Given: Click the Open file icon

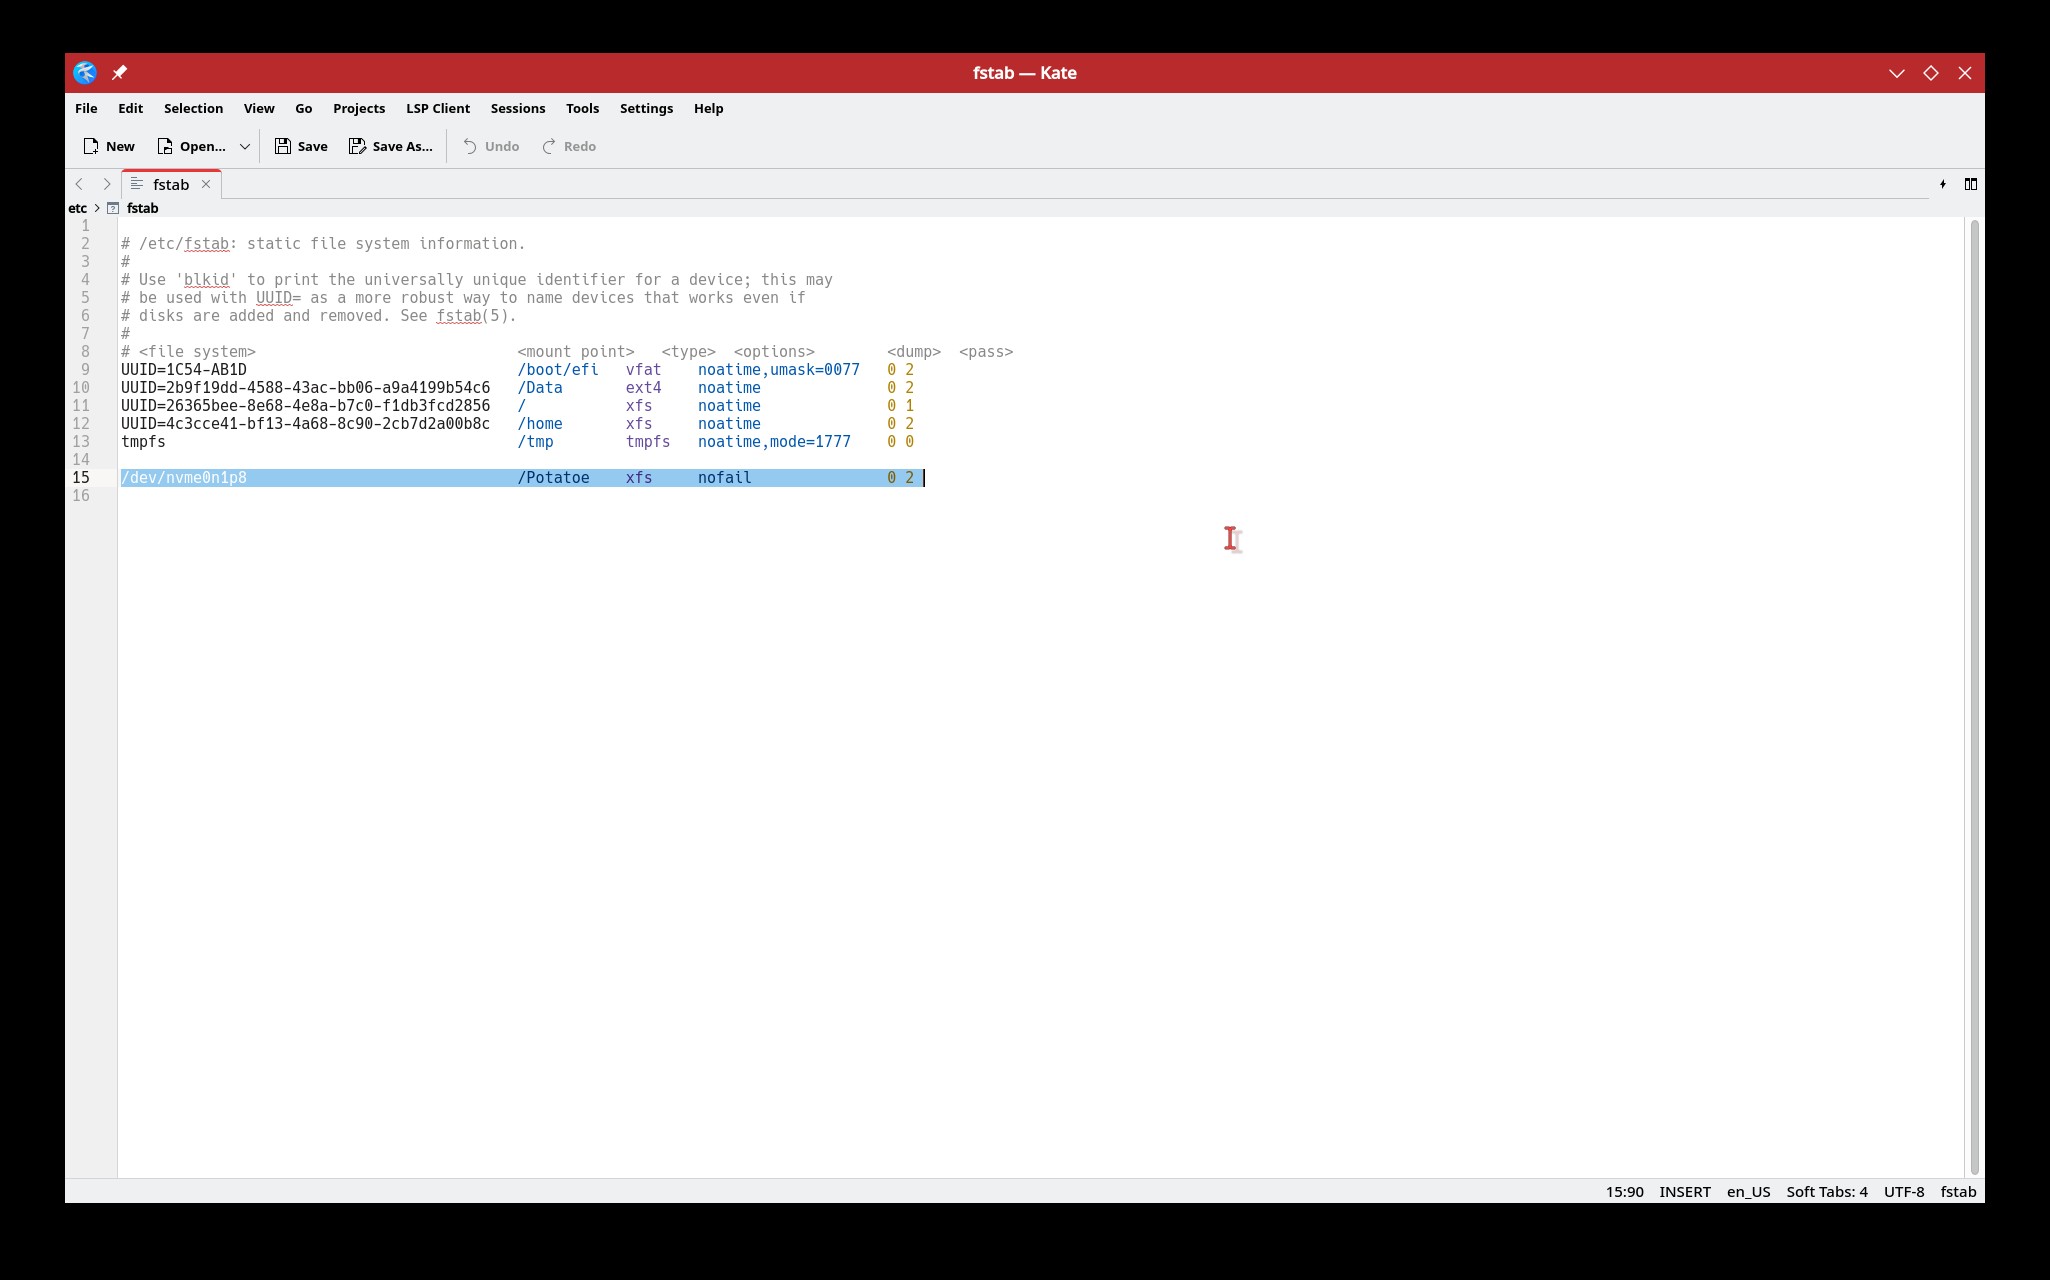Looking at the screenshot, I should point(166,146).
